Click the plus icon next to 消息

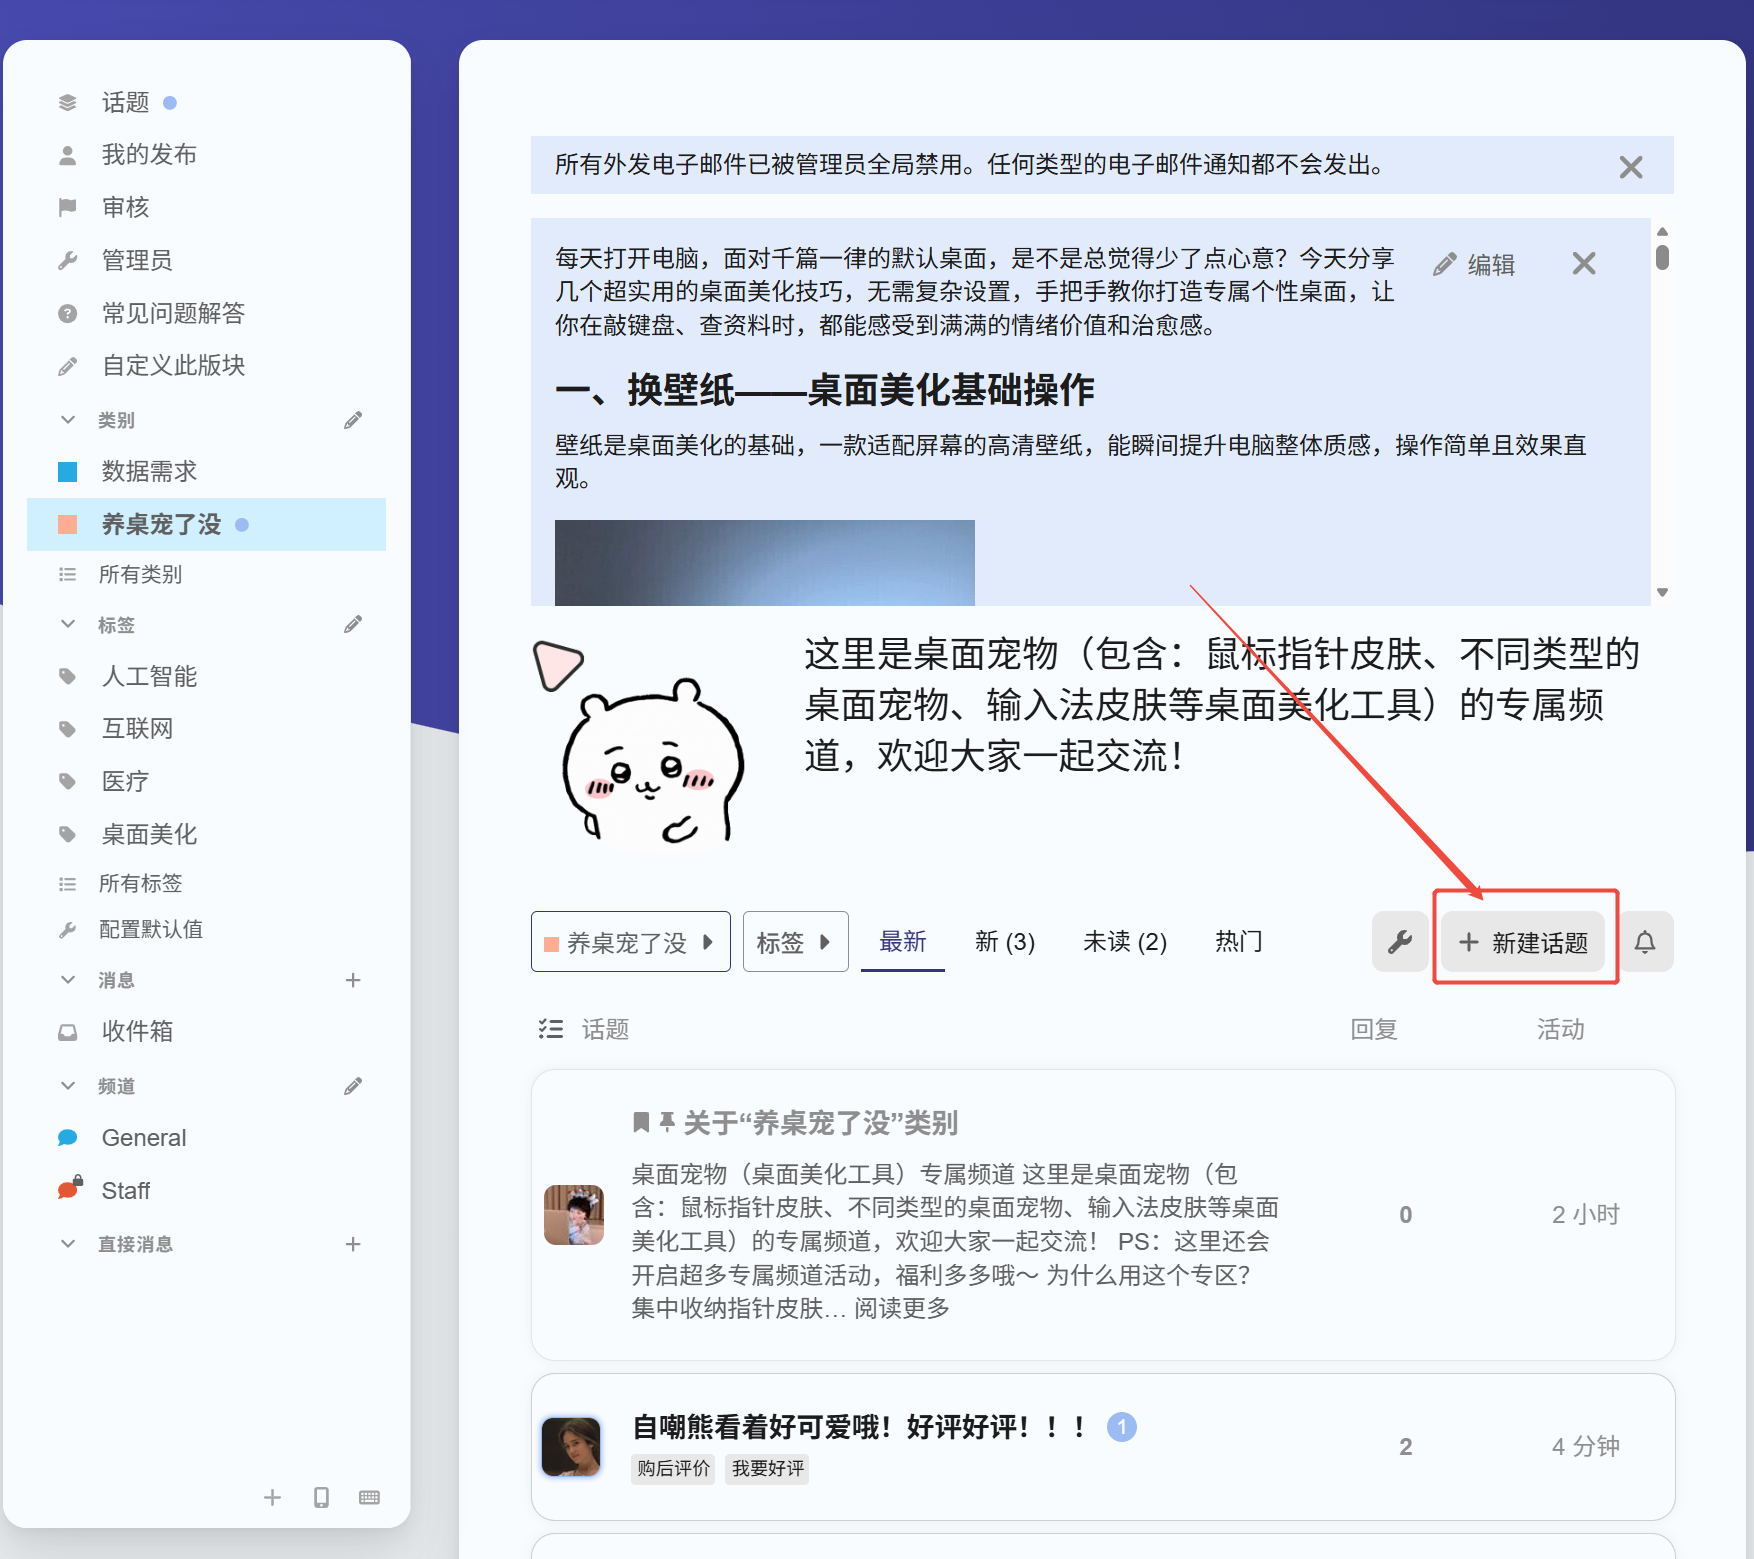point(353,980)
